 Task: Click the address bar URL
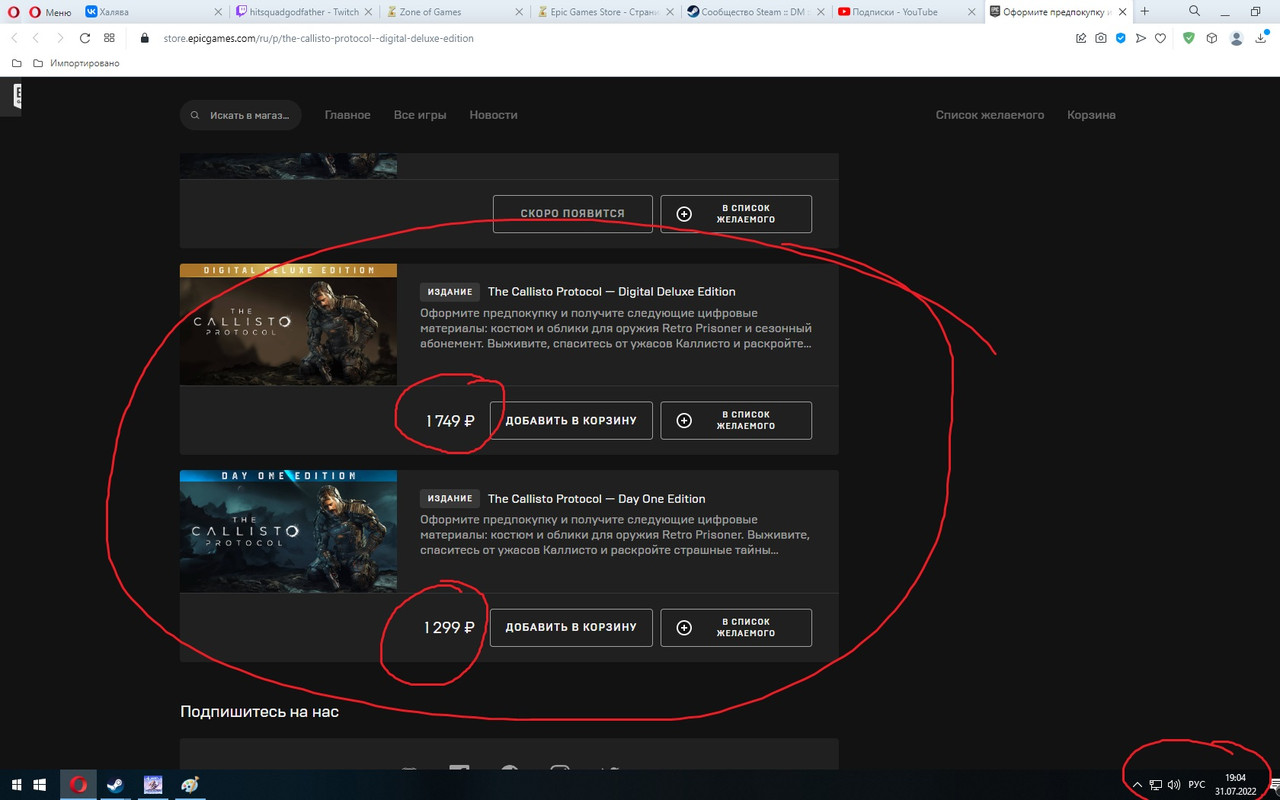click(316, 38)
